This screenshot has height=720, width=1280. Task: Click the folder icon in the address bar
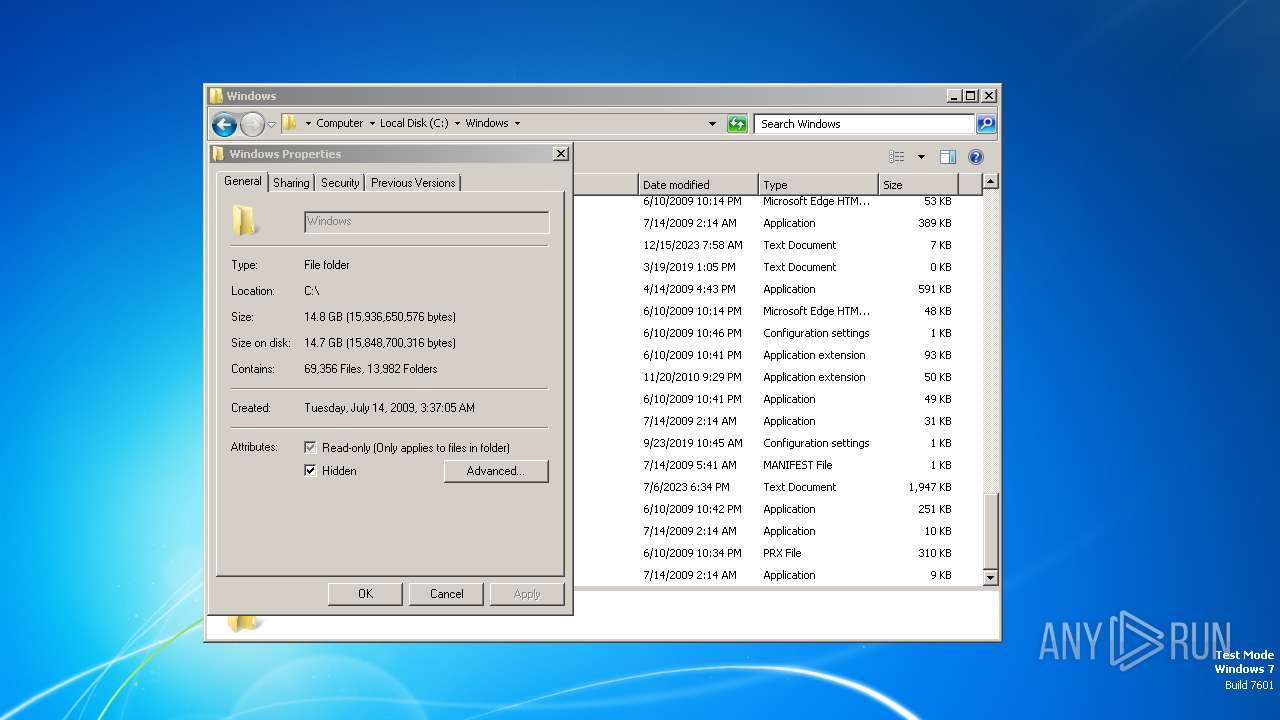(x=290, y=123)
